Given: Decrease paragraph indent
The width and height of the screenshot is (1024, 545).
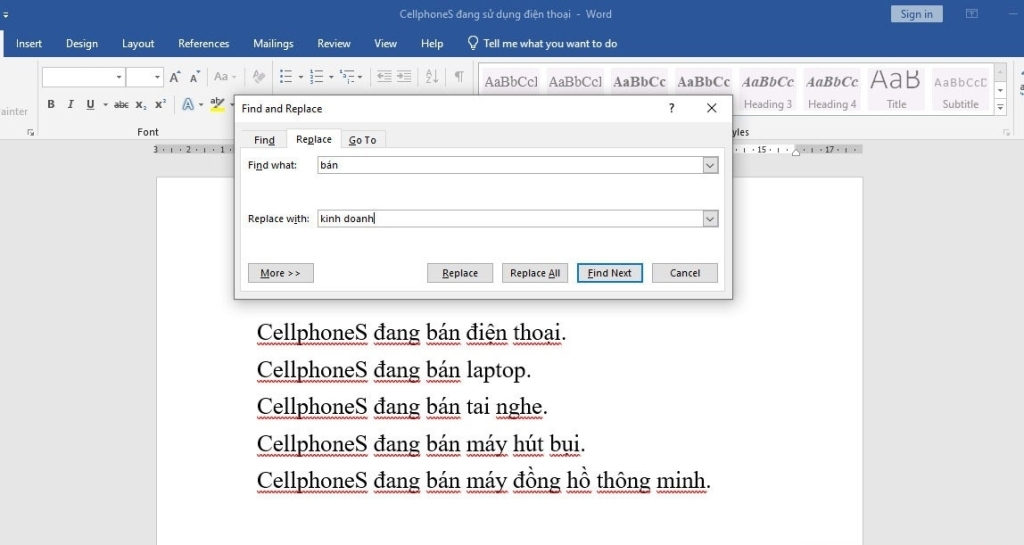Looking at the screenshot, I should point(384,77).
